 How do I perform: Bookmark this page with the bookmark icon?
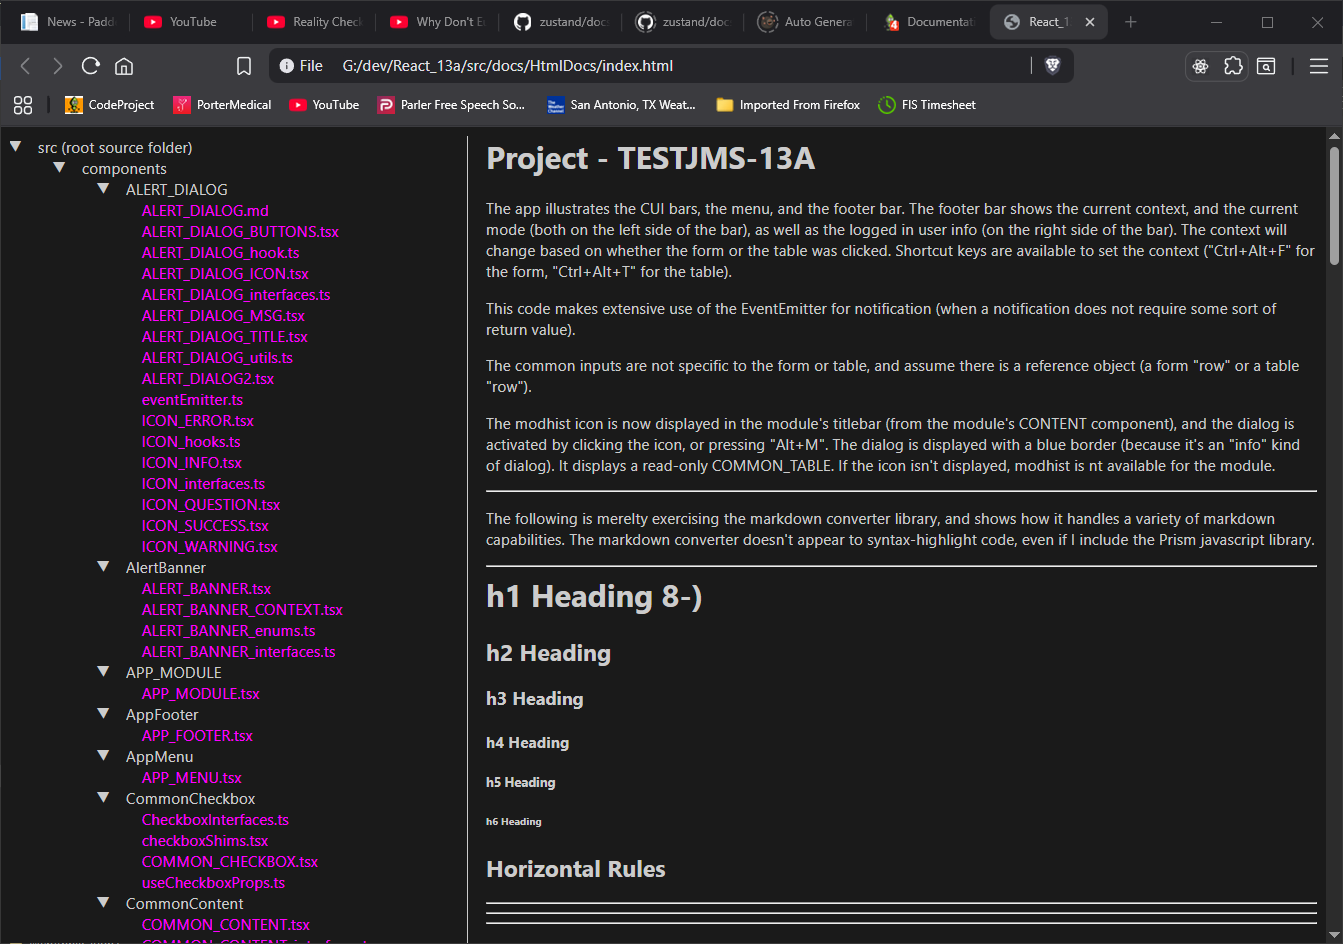(x=244, y=66)
